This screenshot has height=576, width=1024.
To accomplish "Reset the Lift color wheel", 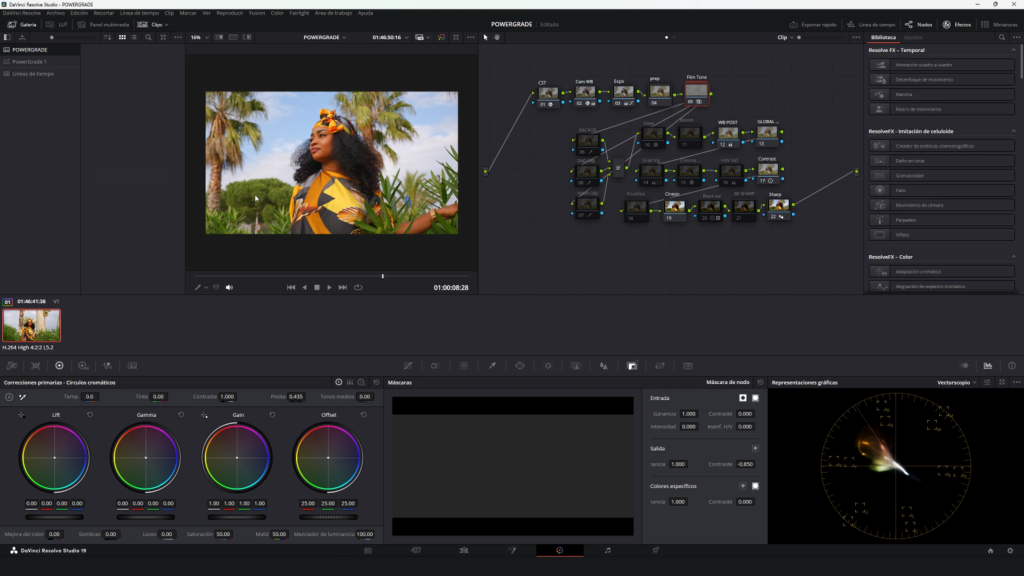I will point(90,415).
